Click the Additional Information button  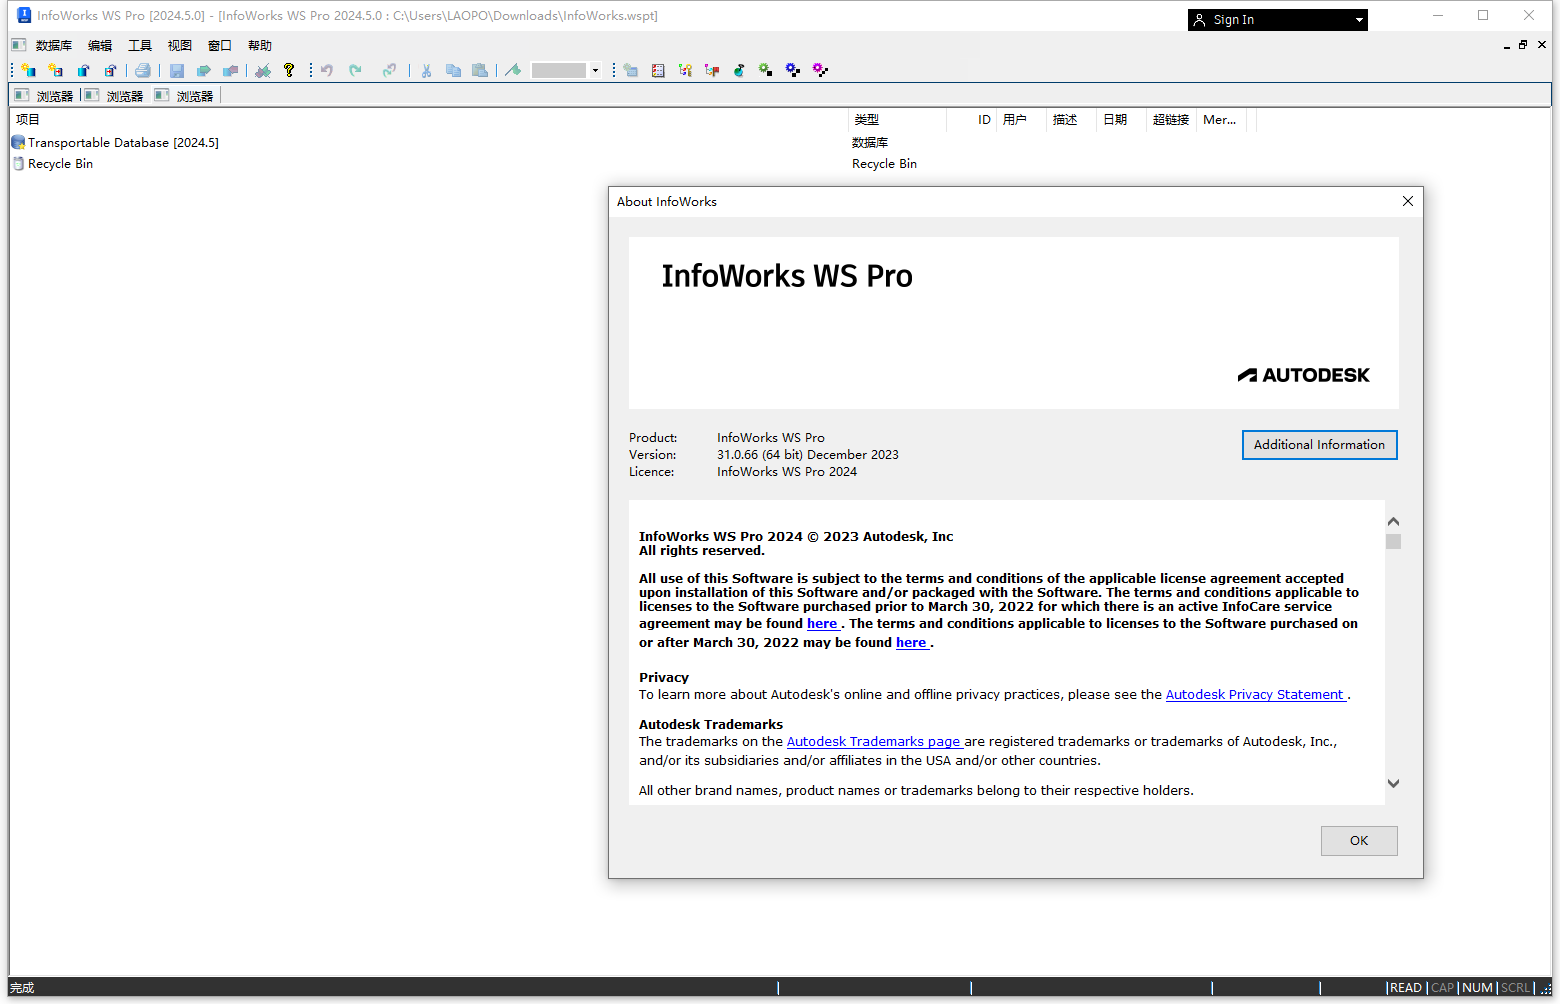(1319, 445)
